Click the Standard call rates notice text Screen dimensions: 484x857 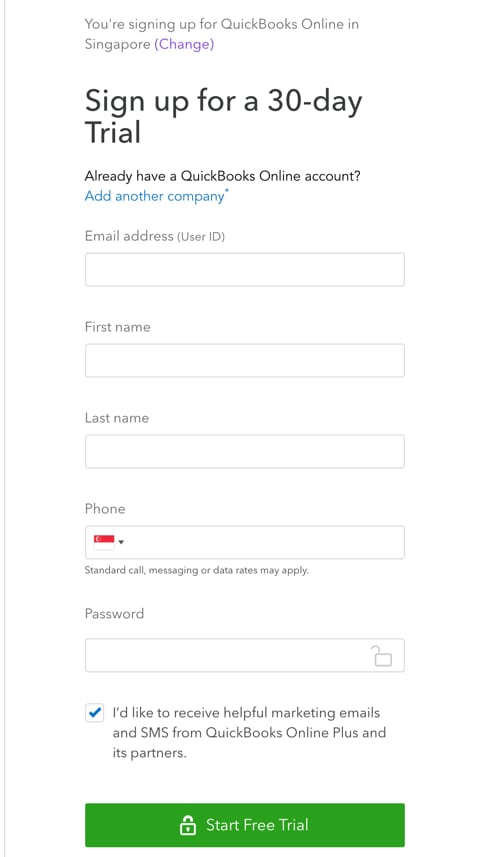pos(197,571)
